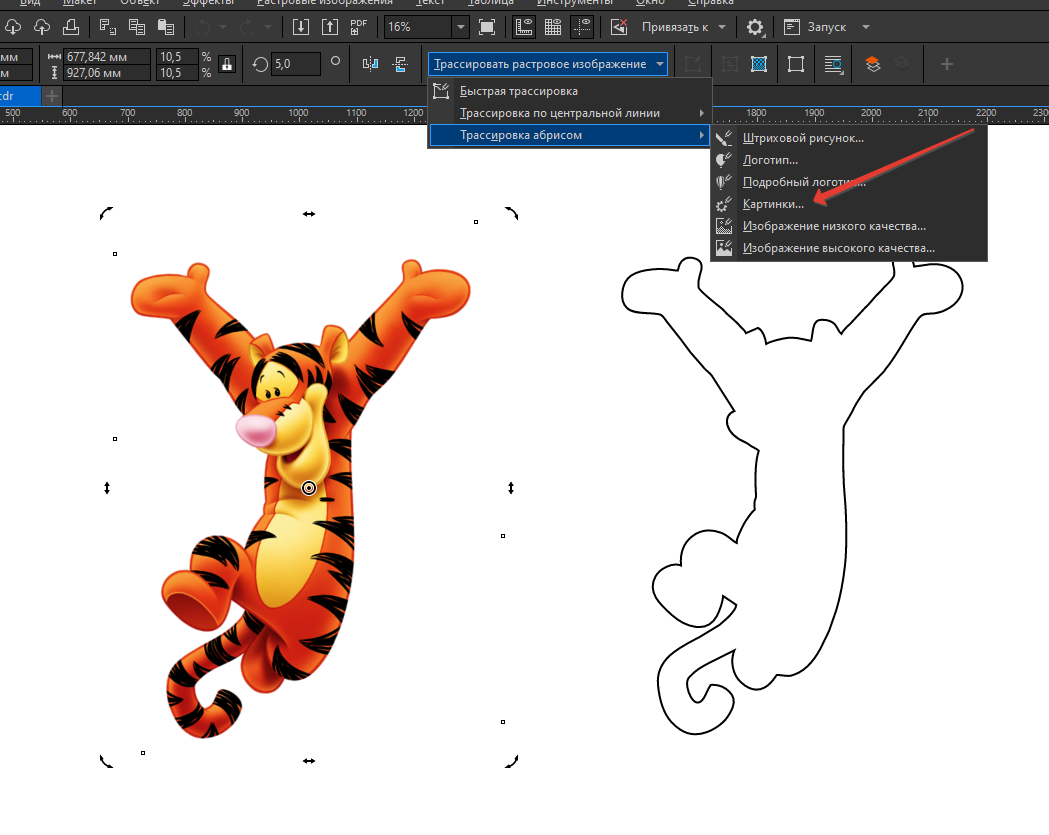Click the cloud upload icon
The height and width of the screenshot is (835, 1049).
tap(41, 27)
